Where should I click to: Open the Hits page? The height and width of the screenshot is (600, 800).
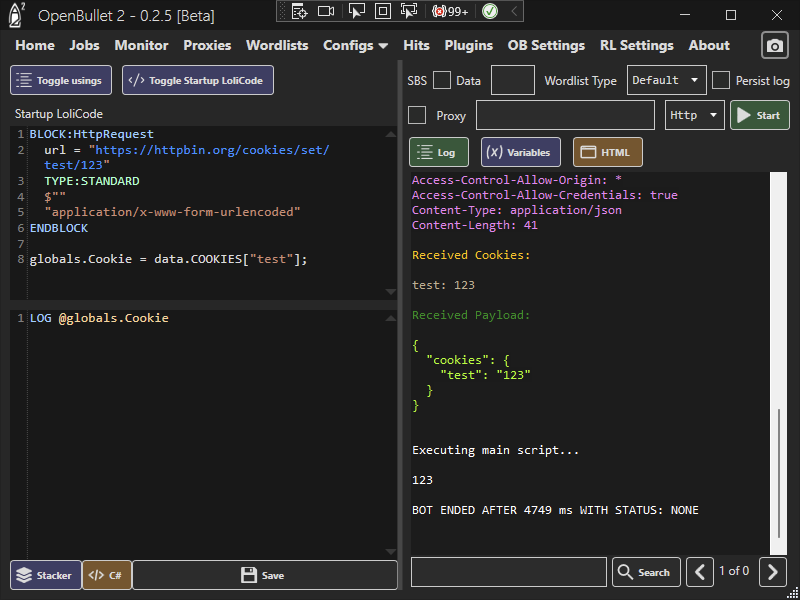(416, 45)
